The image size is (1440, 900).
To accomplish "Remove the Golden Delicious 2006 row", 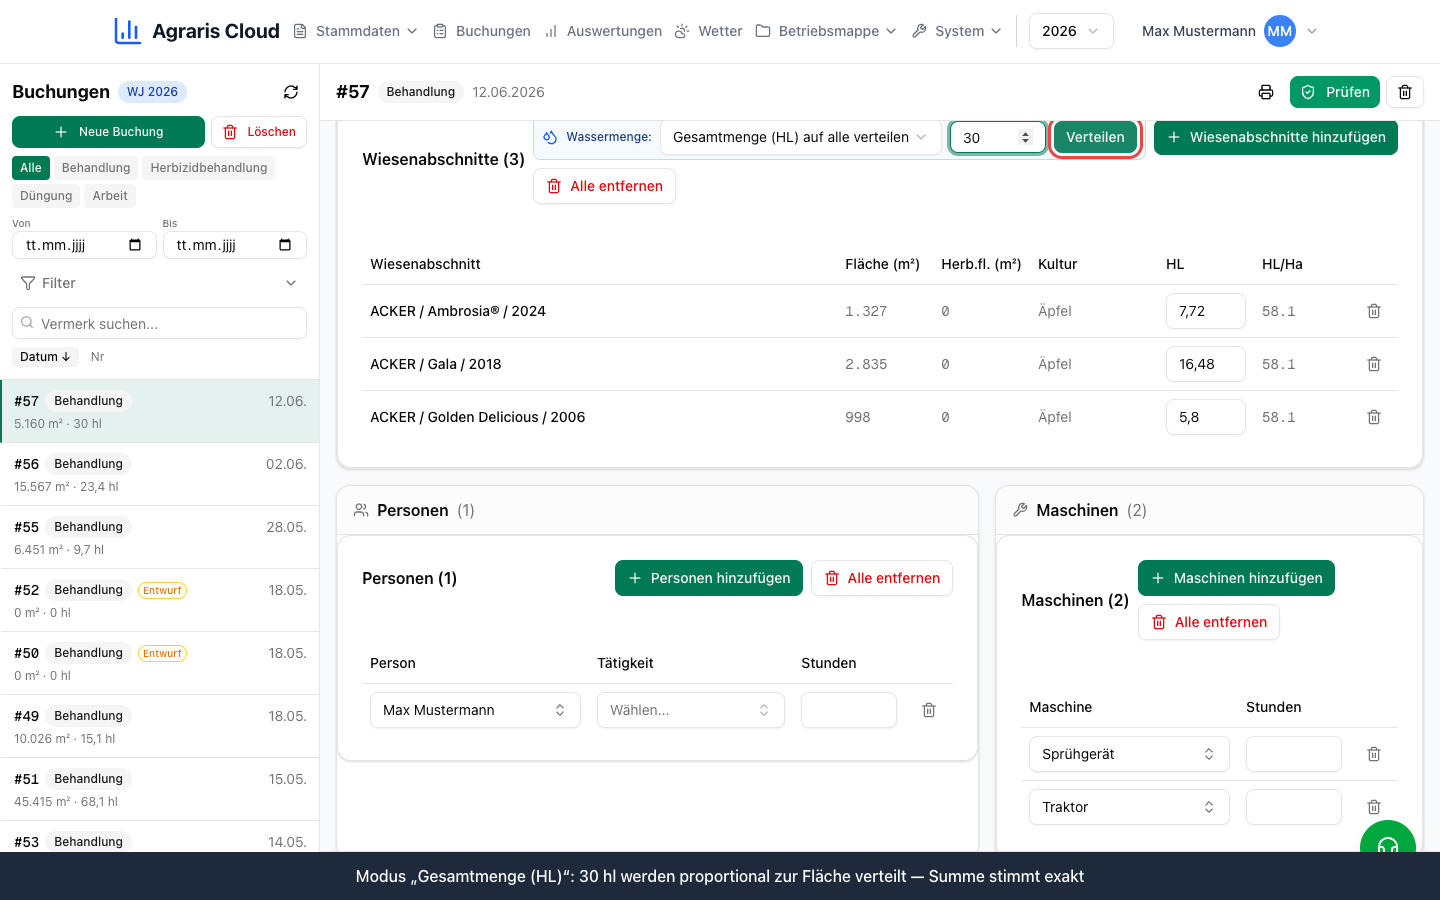I will pyautogui.click(x=1374, y=417).
